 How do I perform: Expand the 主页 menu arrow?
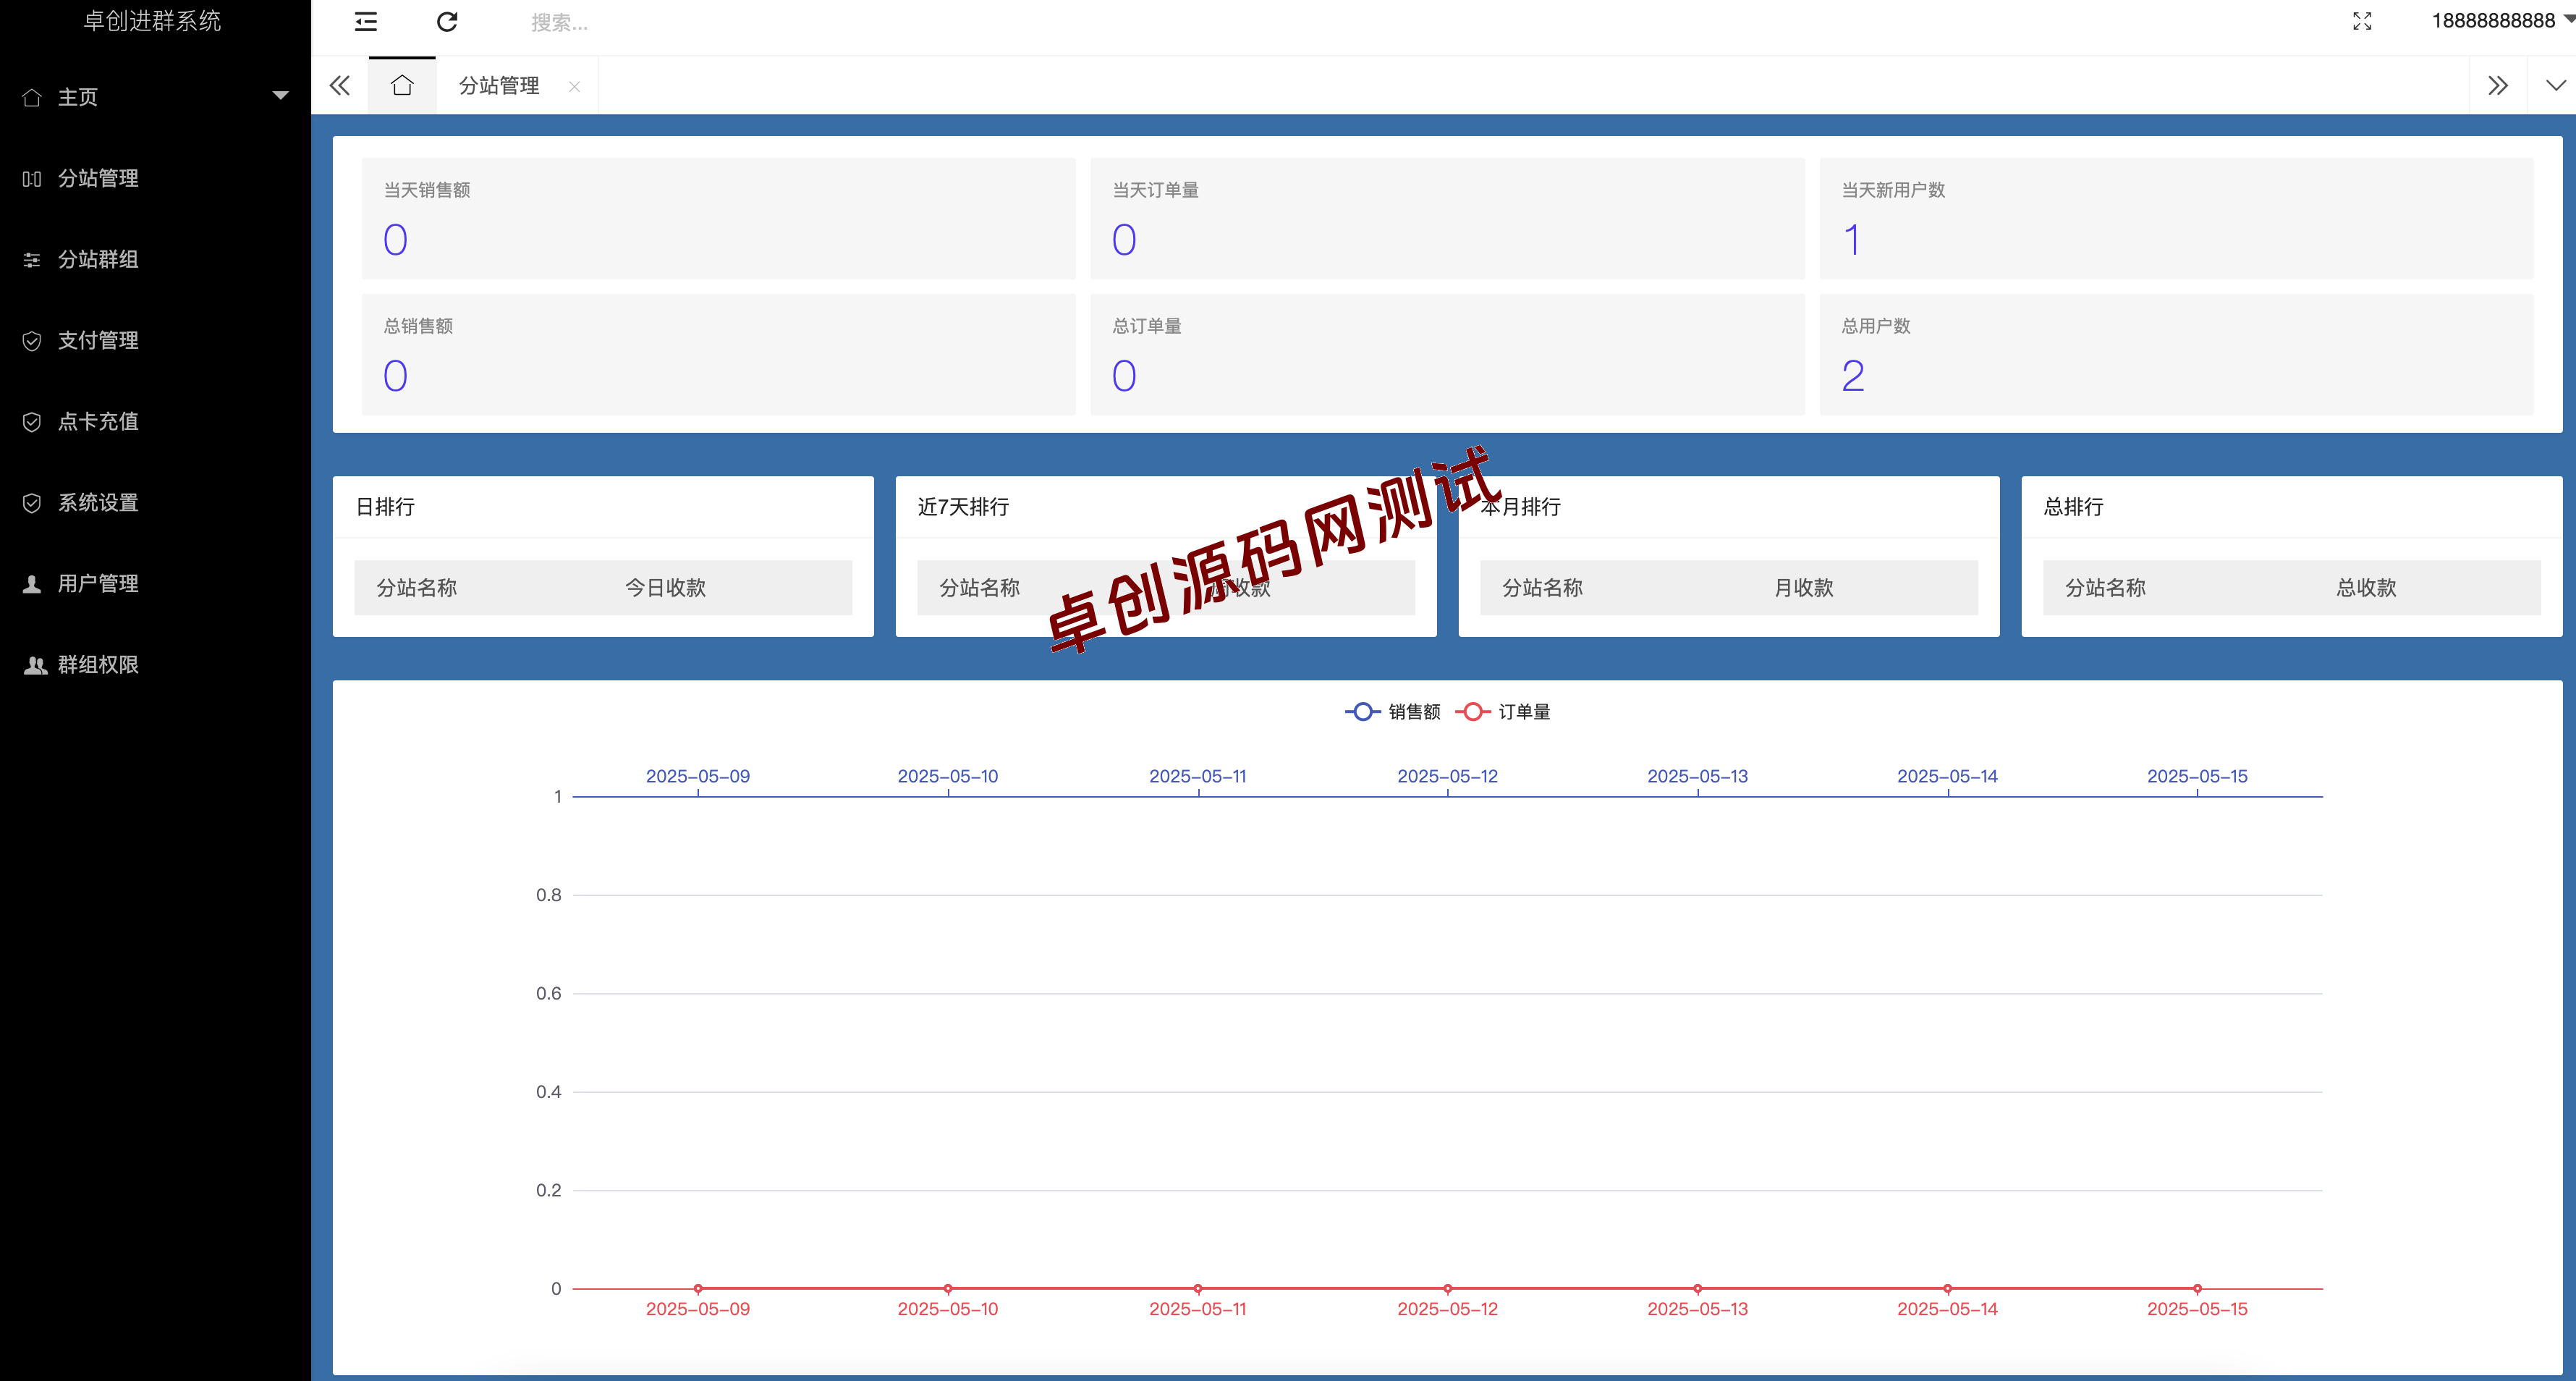pos(280,96)
